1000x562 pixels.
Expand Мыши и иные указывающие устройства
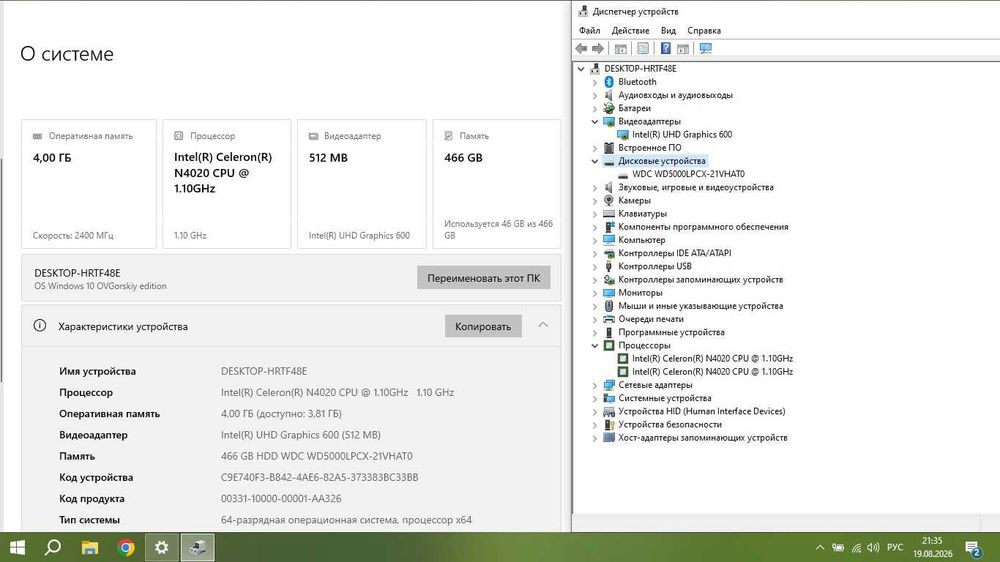click(x=594, y=306)
